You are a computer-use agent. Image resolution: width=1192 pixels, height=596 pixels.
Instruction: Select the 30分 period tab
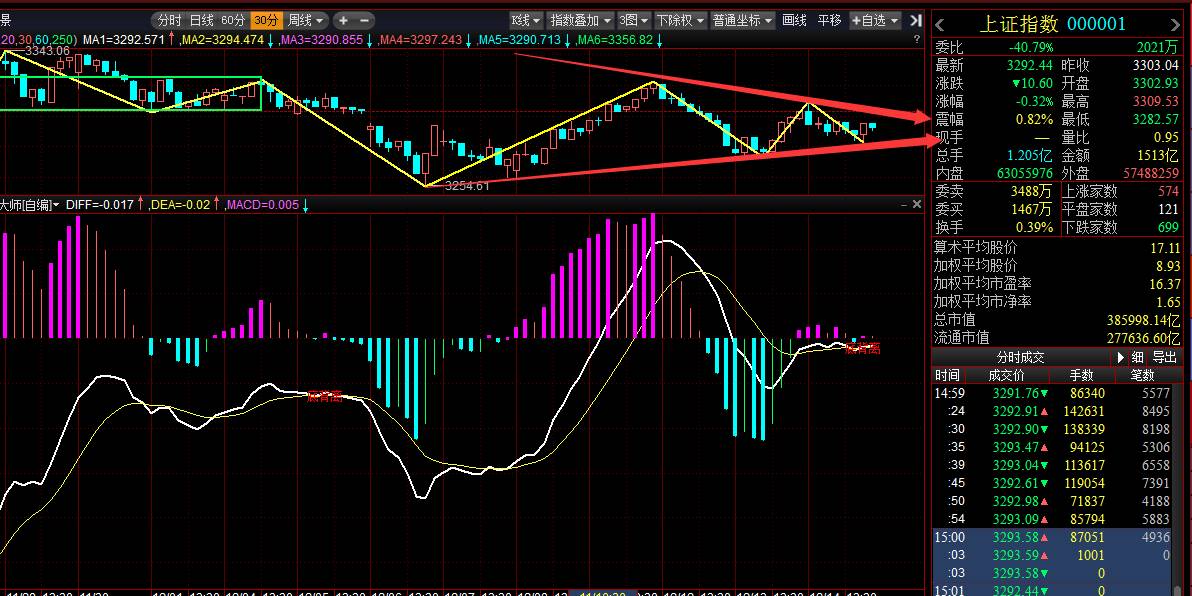point(266,21)
